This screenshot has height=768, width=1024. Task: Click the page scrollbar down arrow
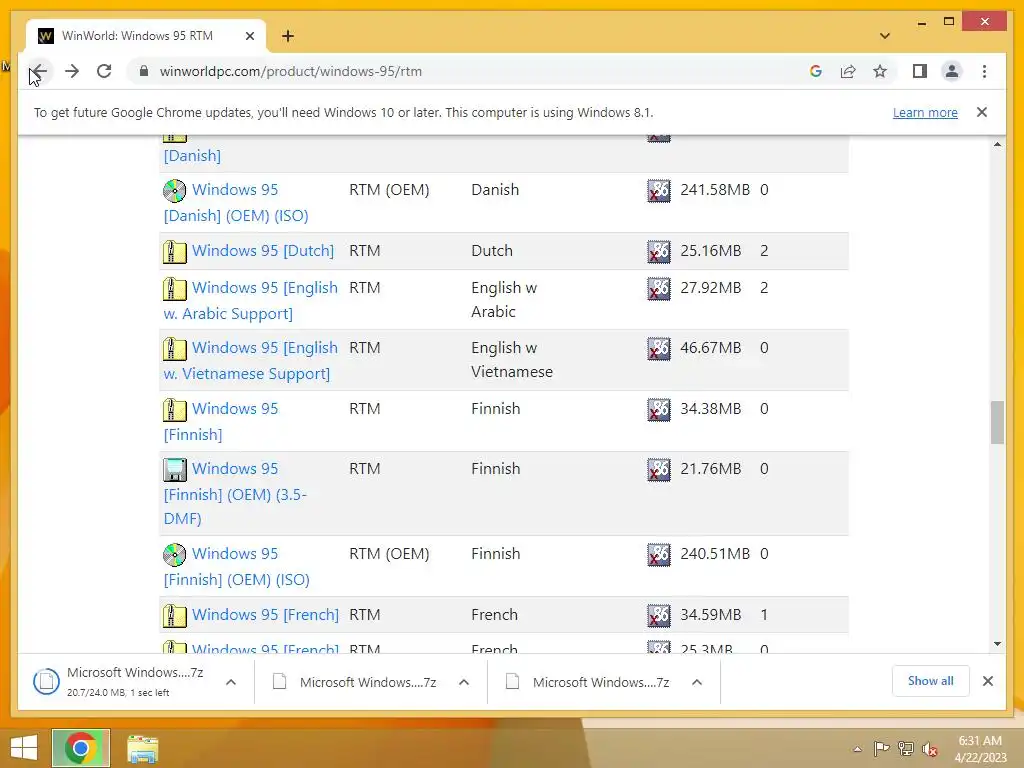[x=997, y=644]
